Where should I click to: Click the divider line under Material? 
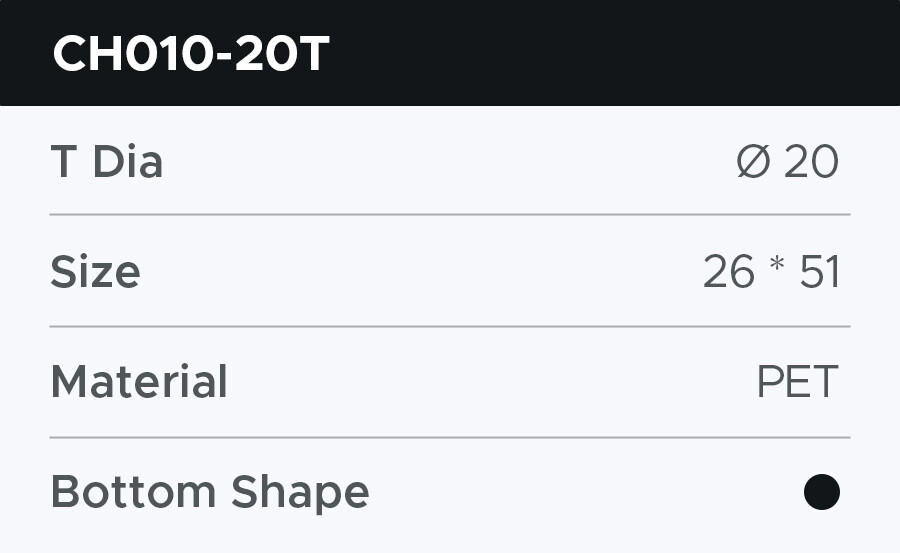pos(450,437)
